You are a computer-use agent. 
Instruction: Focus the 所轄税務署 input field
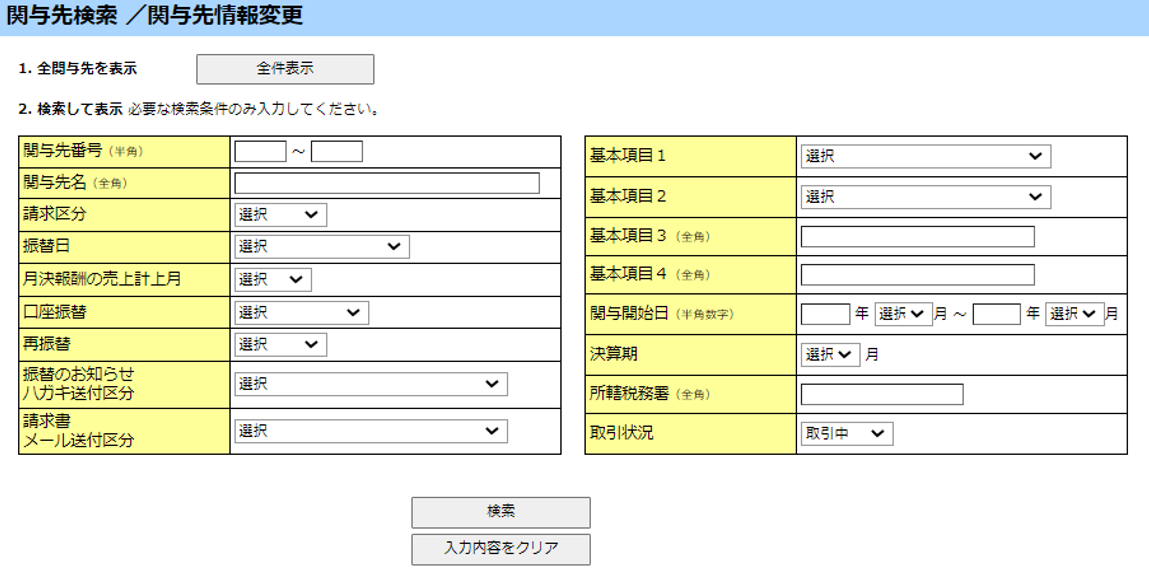coord(881,394)
